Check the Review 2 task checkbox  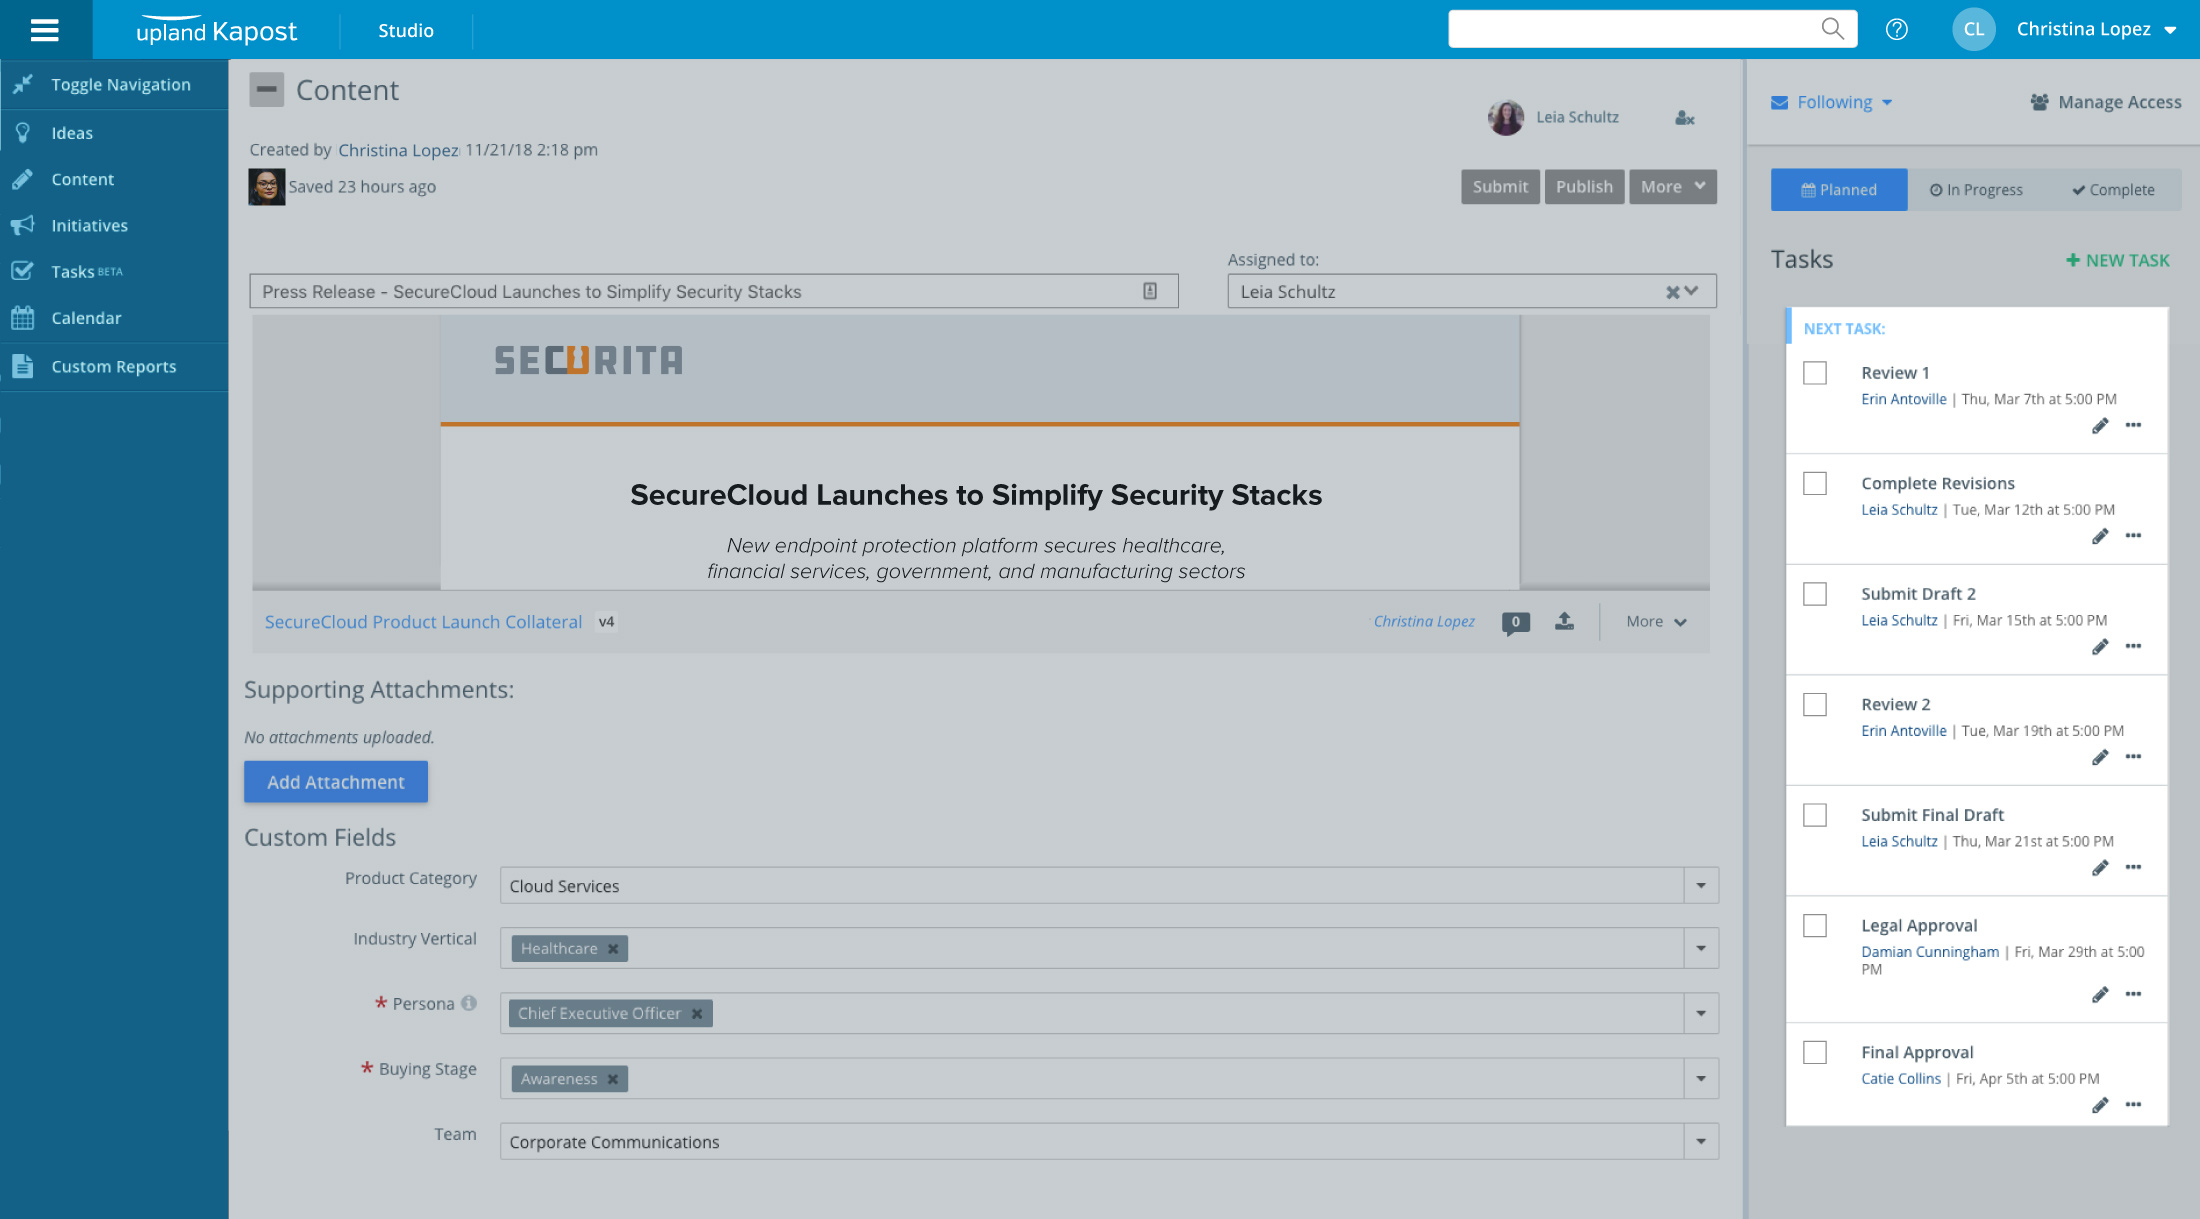coord(1814,705)
